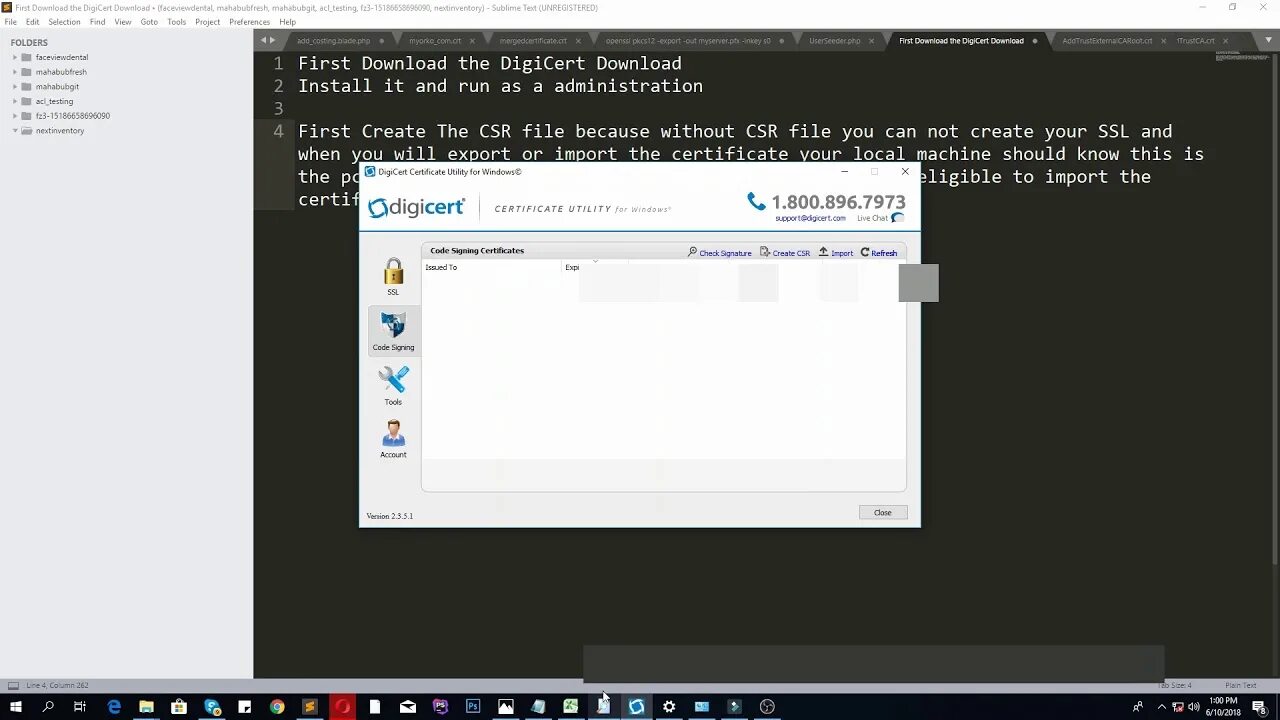Launch Microsoft Edge from taskbar
Image resolution: width=1280 pixels, height=720 pixels.
point(113,706)
